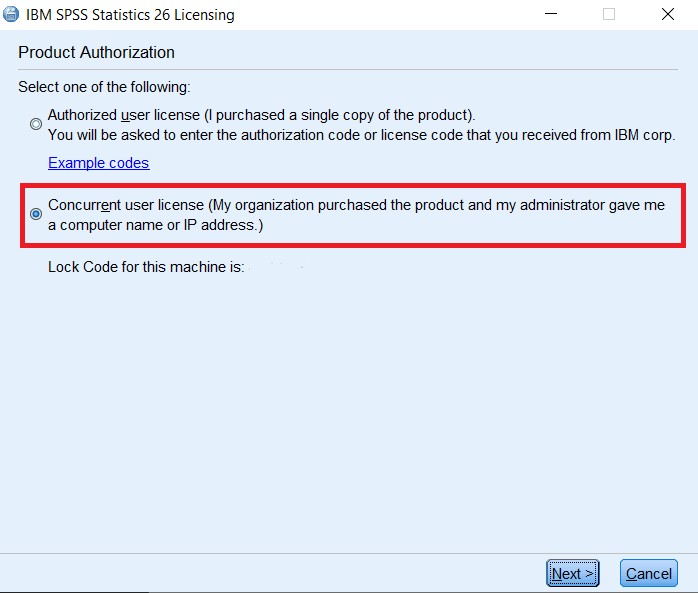Click the 'Select one of the following:' text
Image resolution: width=698 pixels, height=593 pixels.
pos(104,87)
